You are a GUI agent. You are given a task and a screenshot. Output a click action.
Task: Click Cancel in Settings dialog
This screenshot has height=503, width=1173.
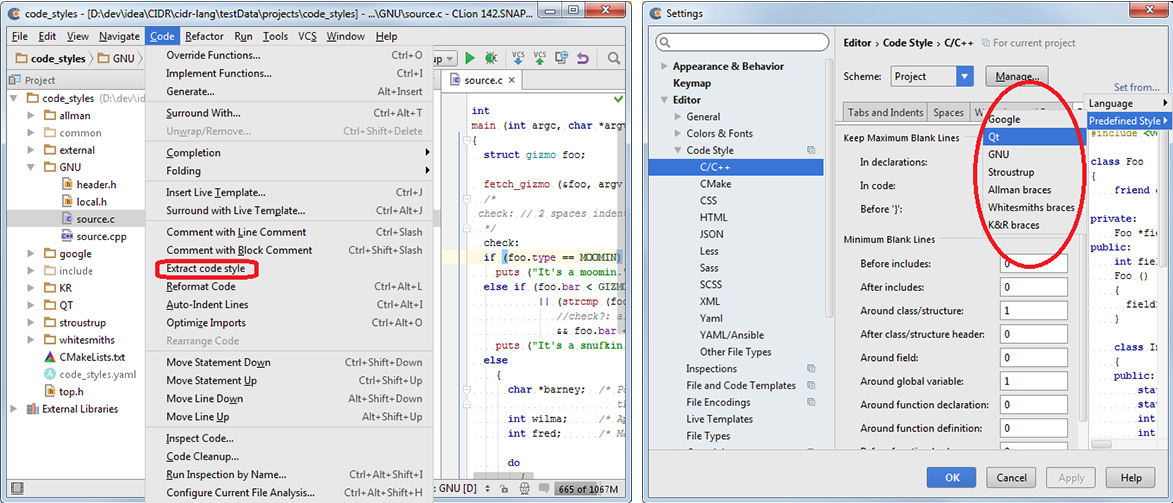(1011, 478)
